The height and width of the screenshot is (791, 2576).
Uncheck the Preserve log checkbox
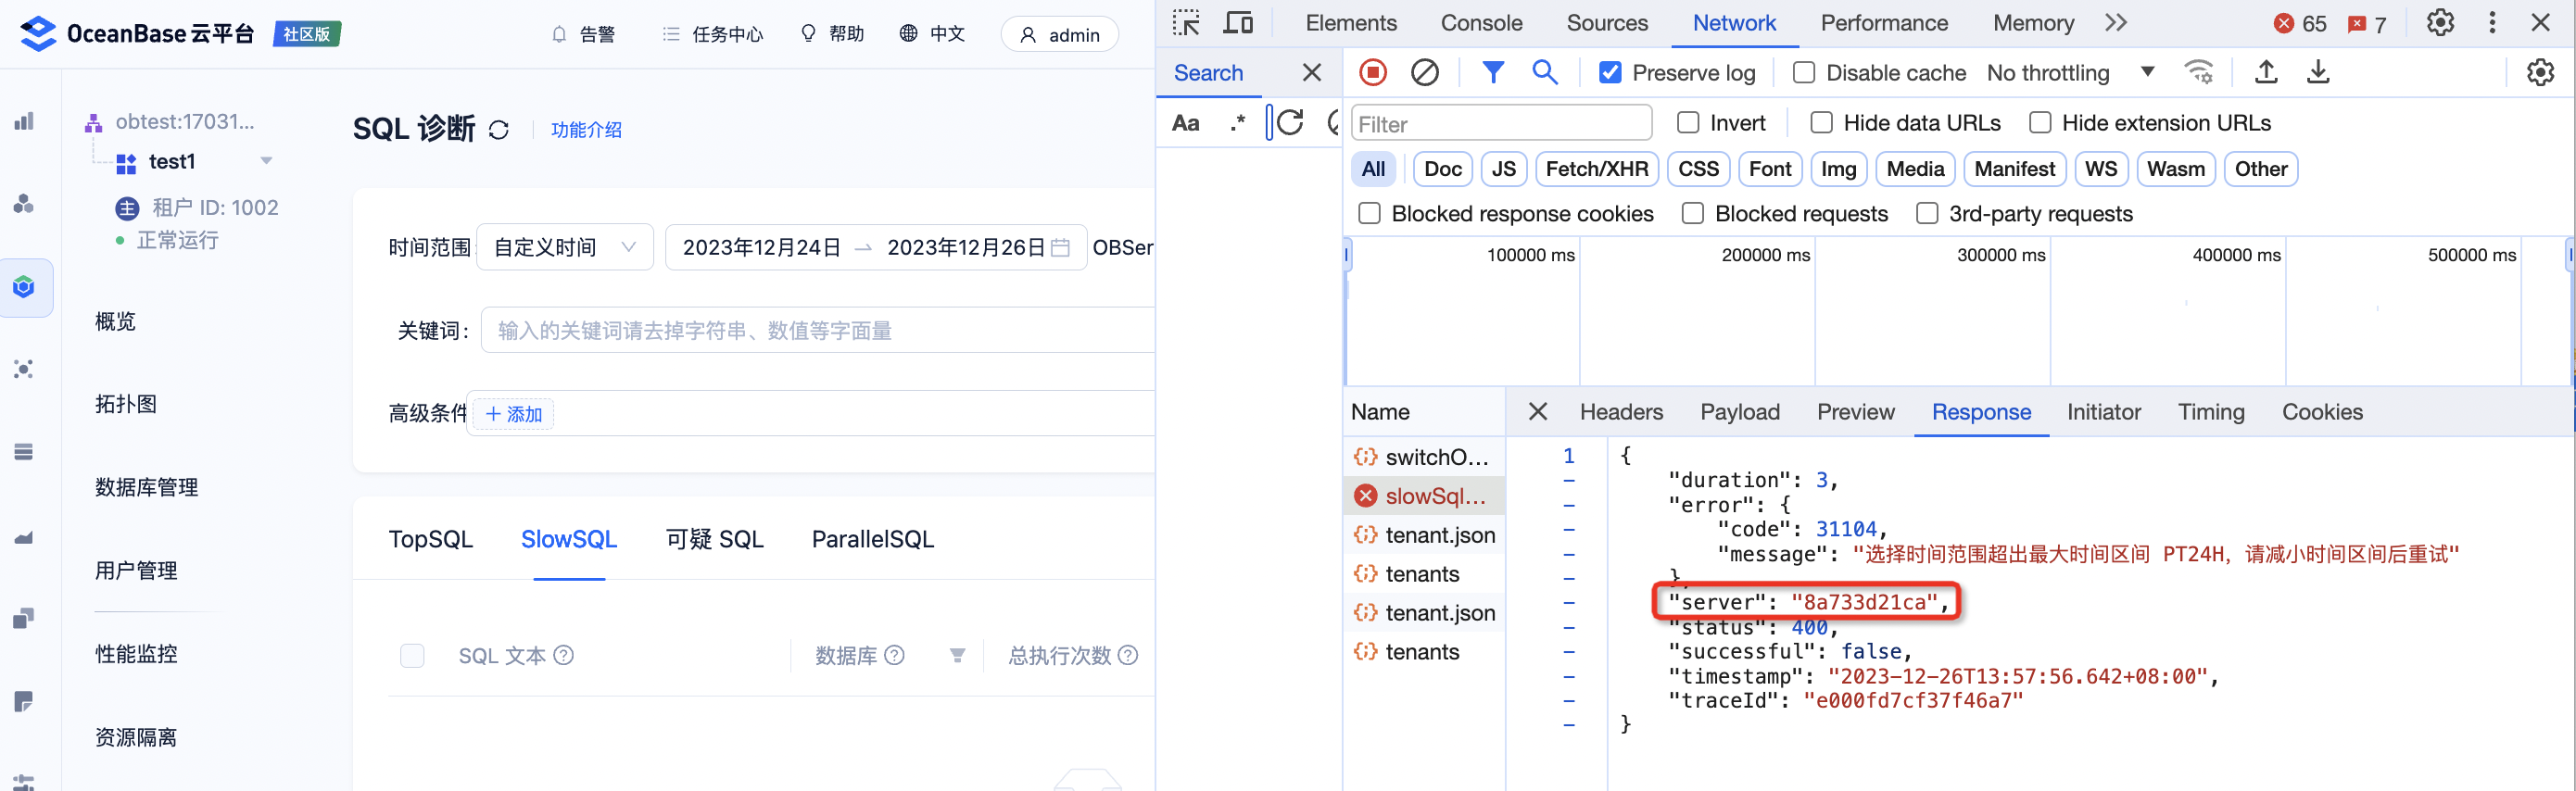(1610, 73)
